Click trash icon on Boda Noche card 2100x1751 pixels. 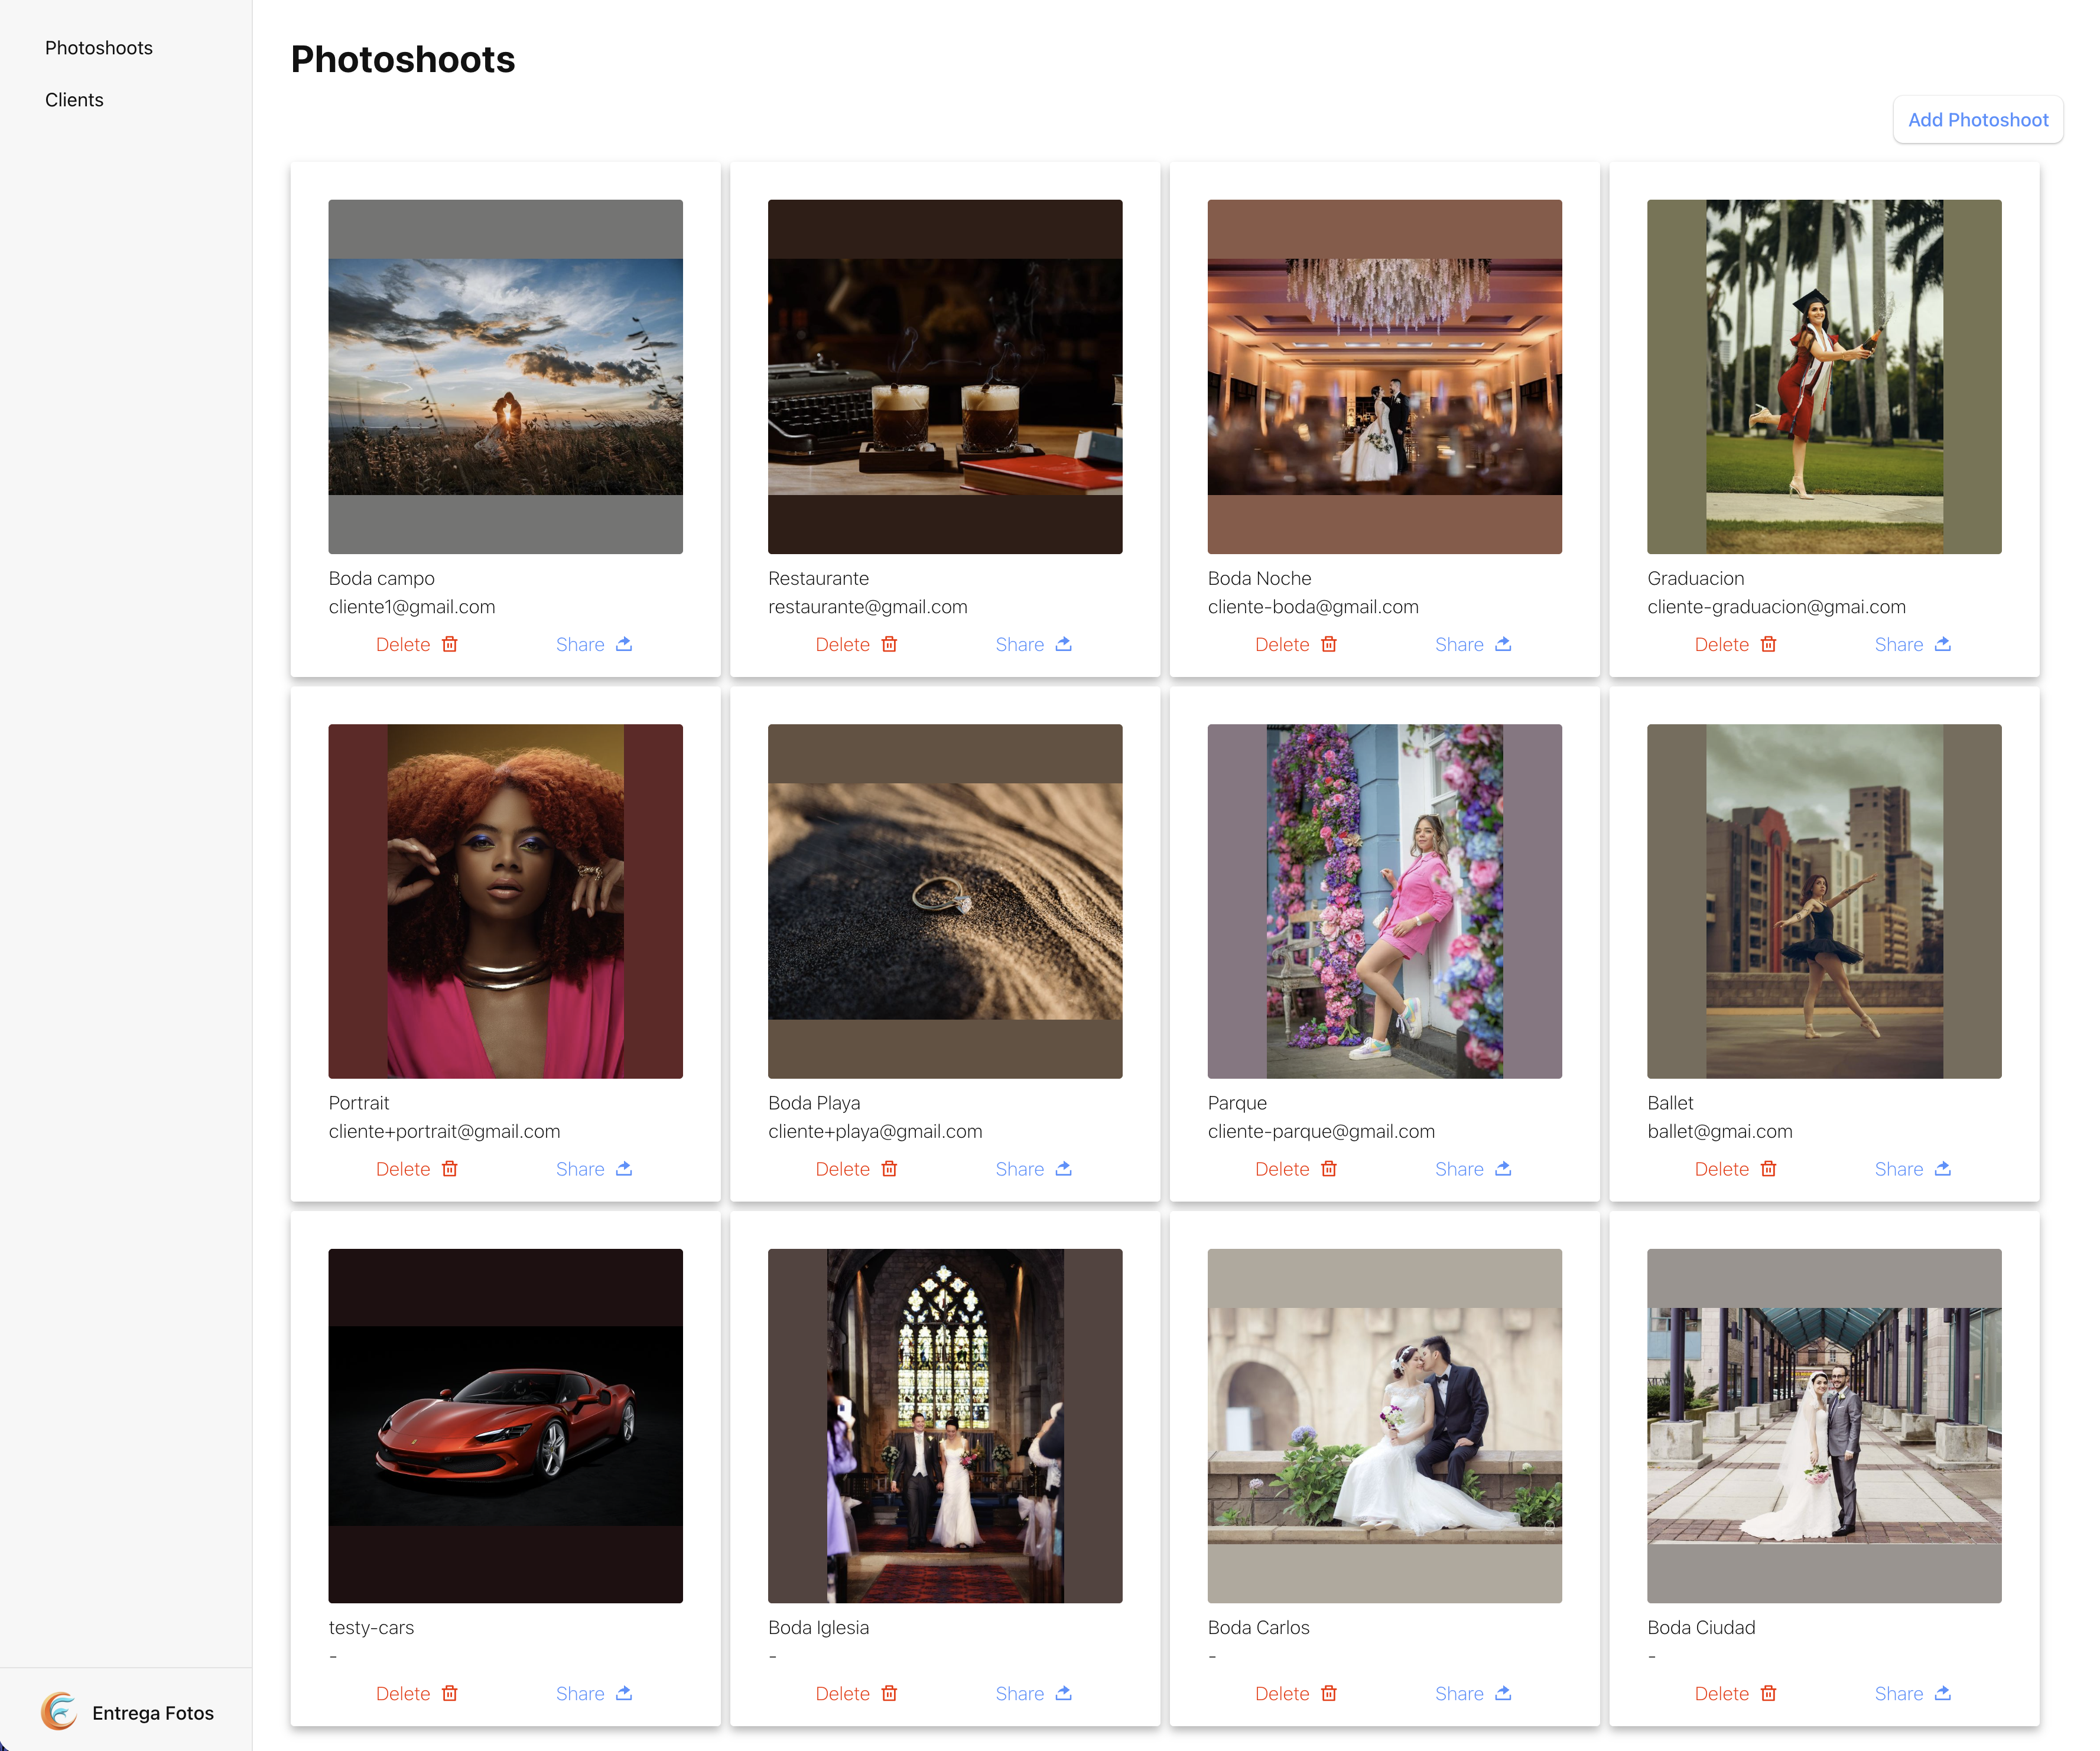(x=1329, y=644)
